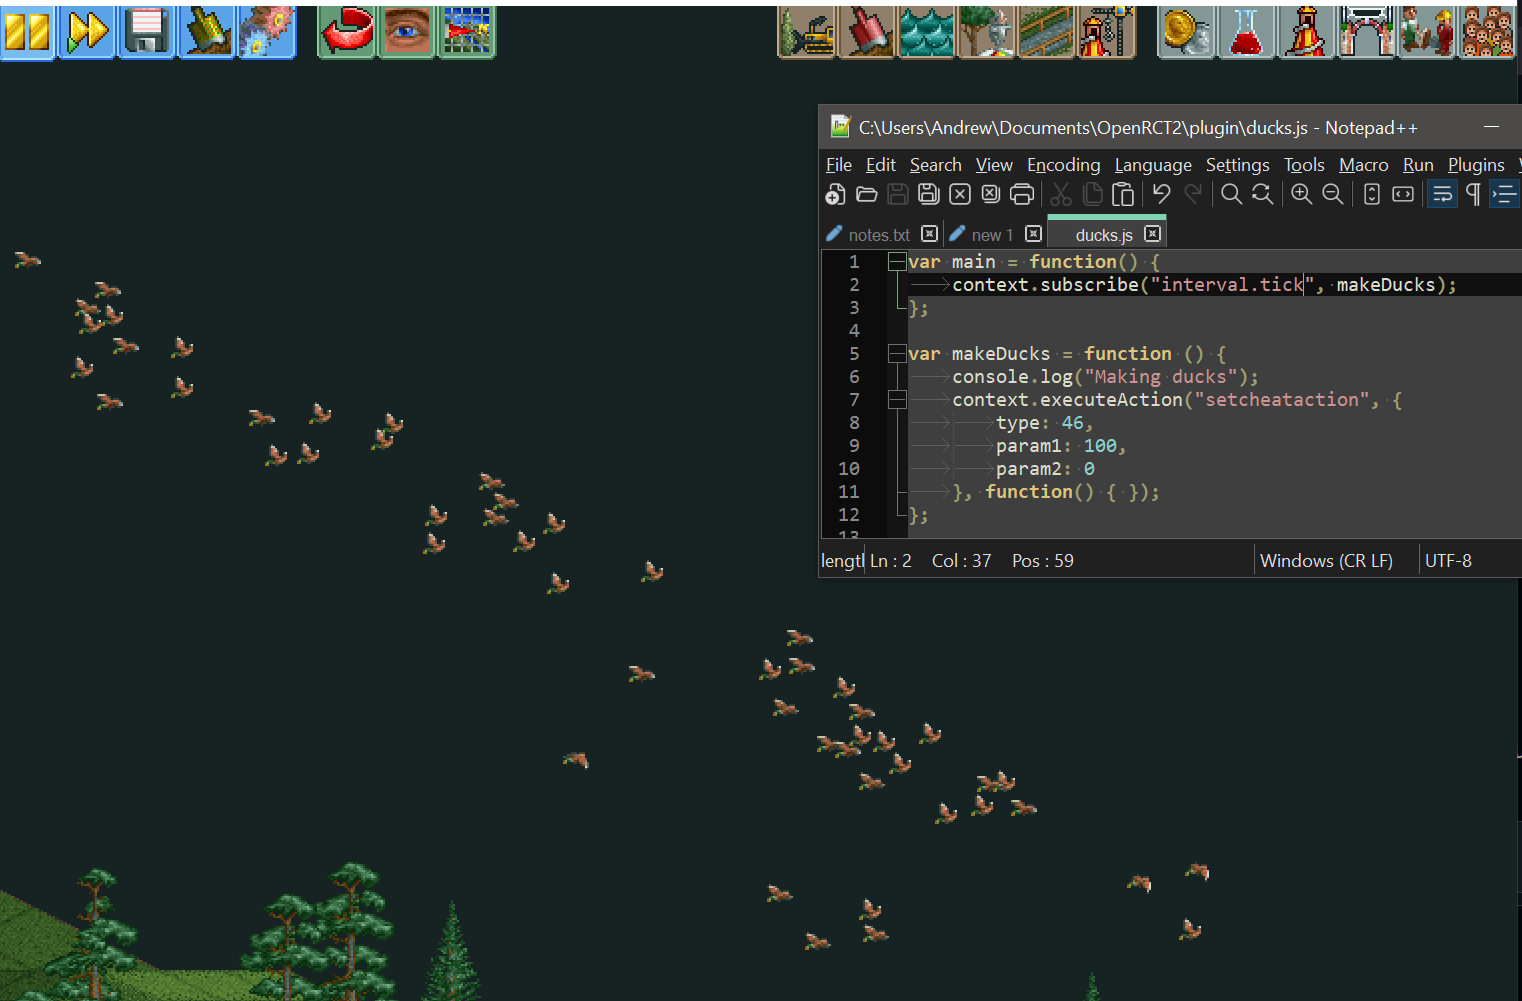
Task: Enable fast-forward mode
Action: (87, 31)
